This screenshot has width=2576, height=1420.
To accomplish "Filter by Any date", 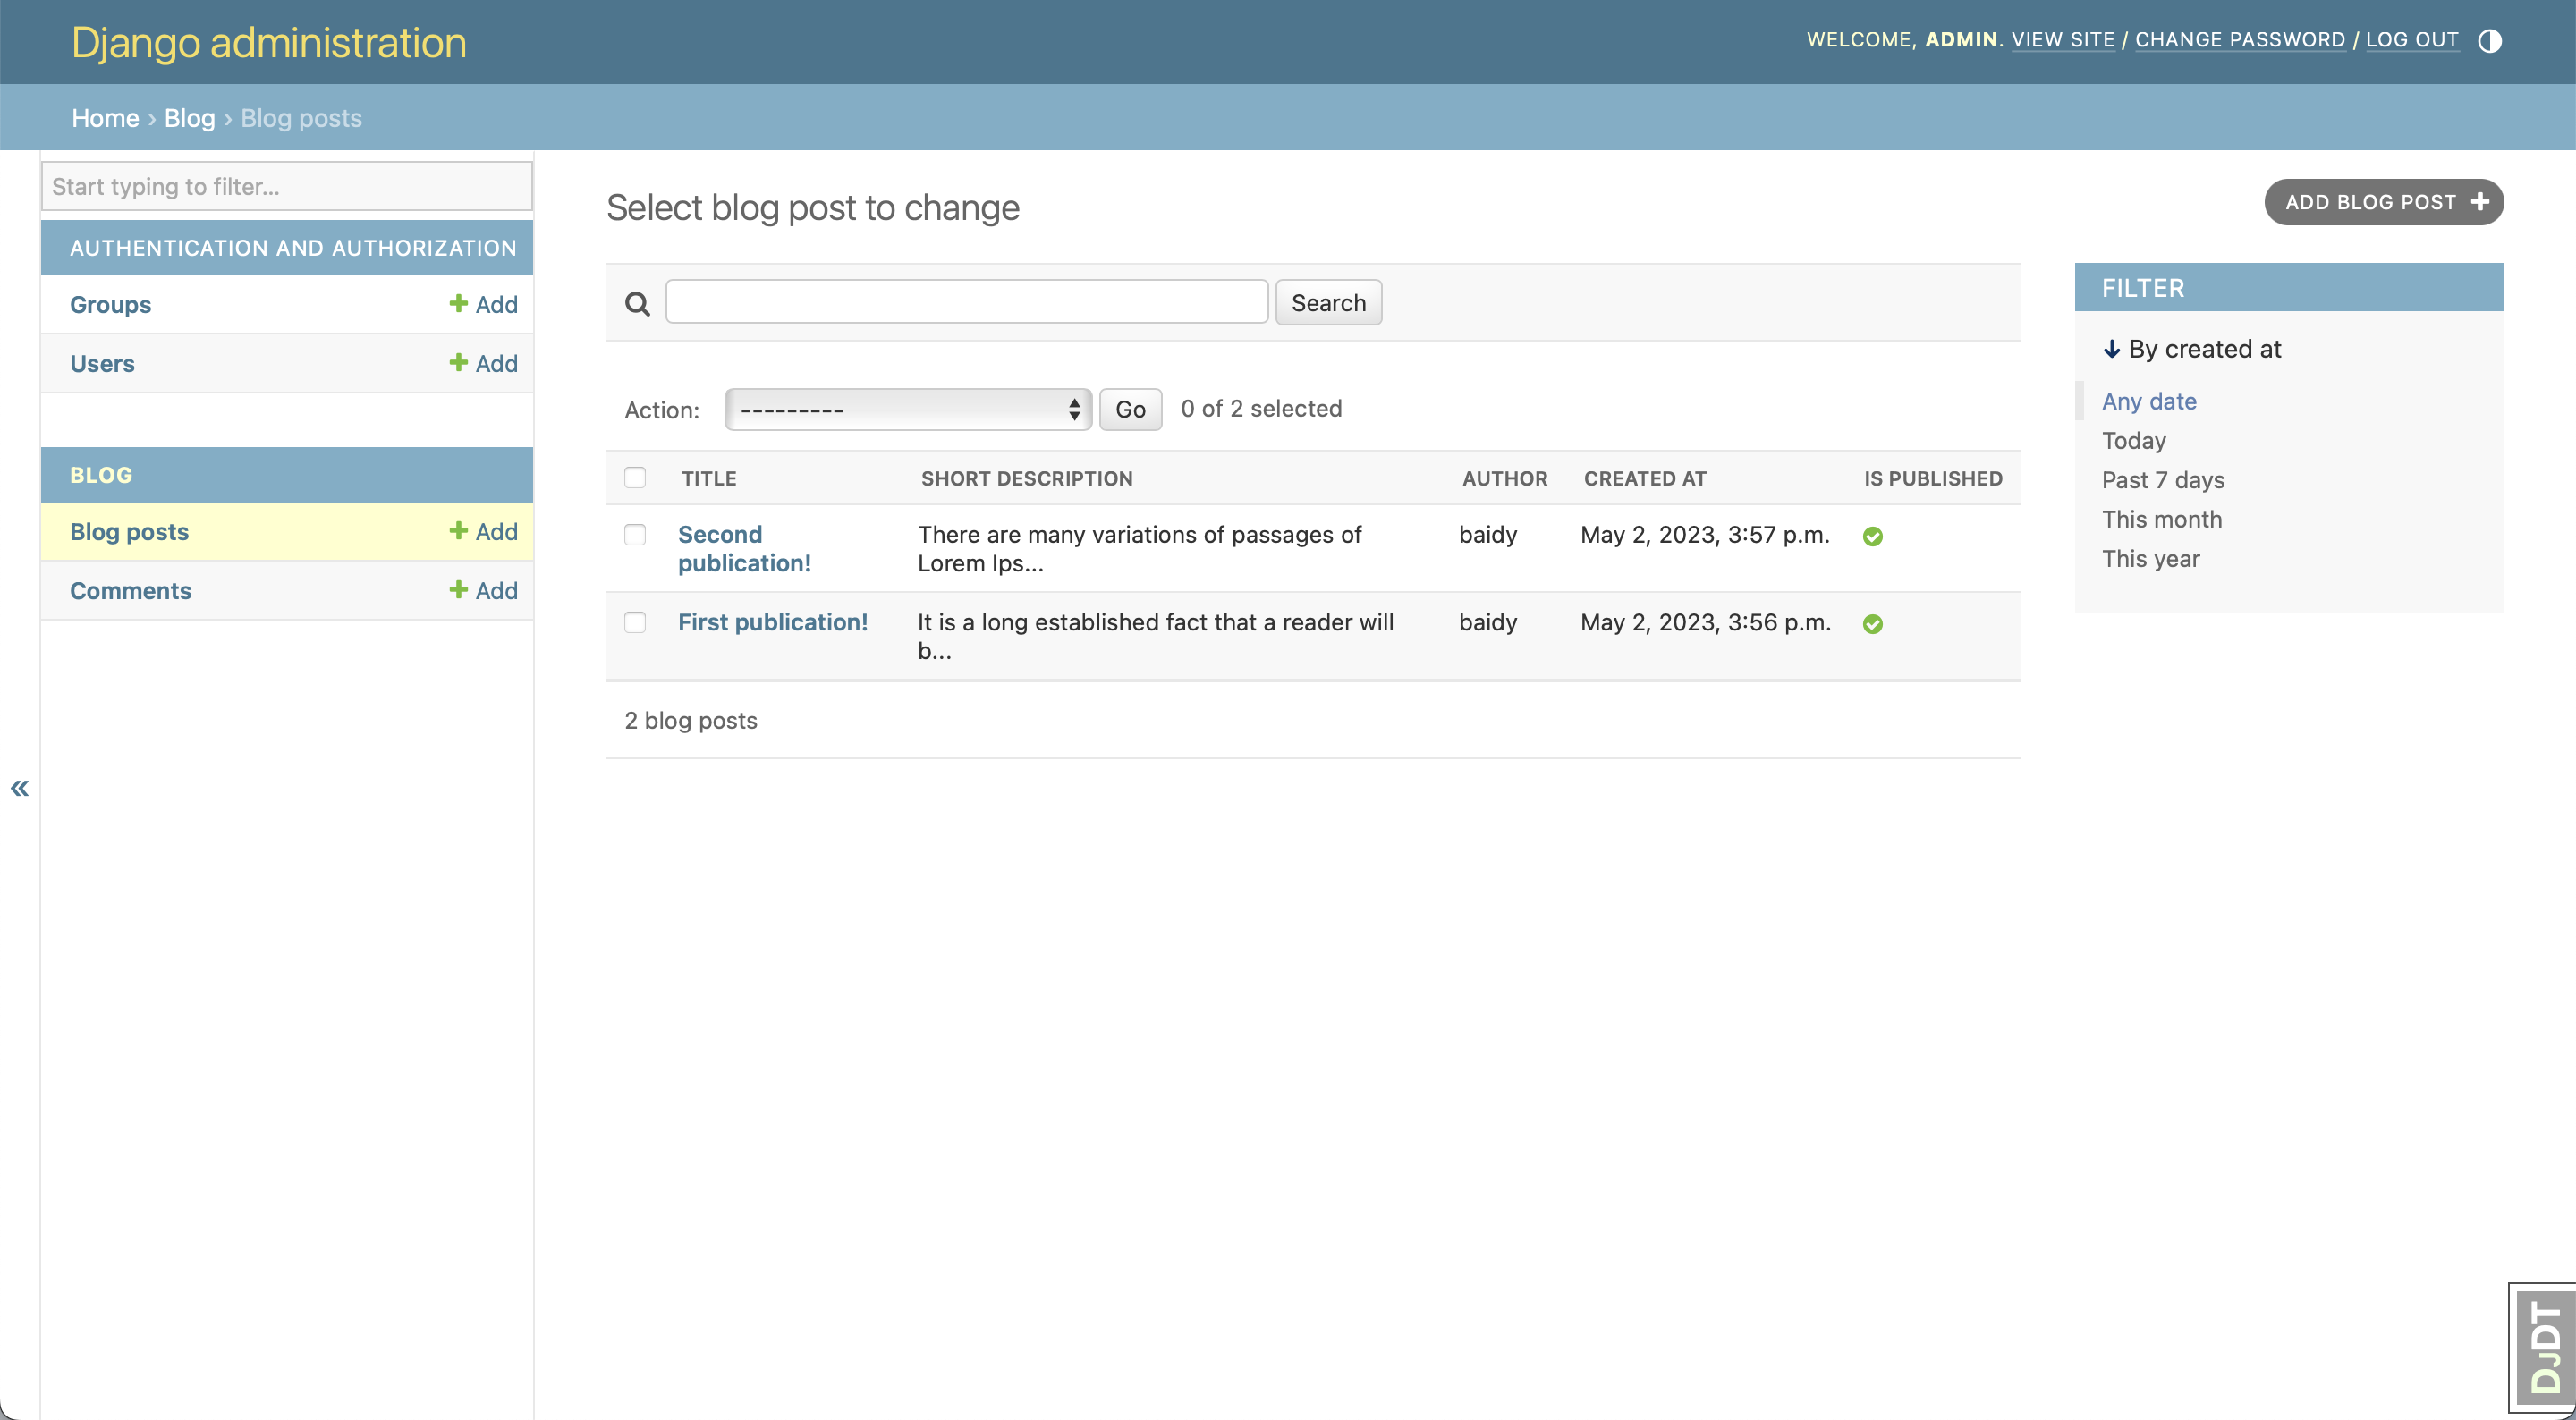I will point(2148,401).
